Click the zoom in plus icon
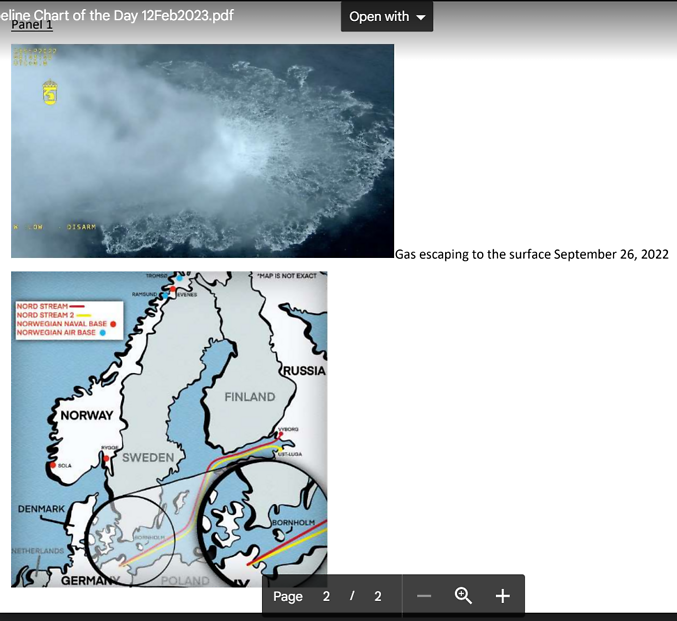This screenshot has height=621, width=677. pos(502,596)
